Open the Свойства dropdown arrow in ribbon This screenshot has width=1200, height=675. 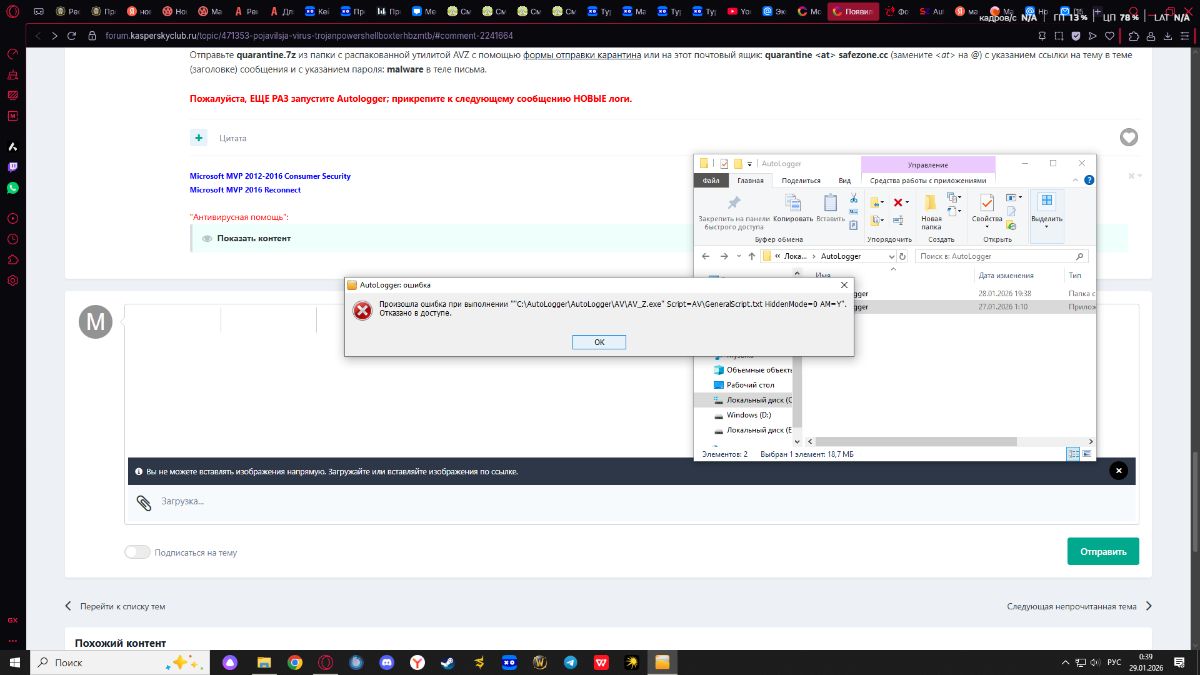[986, 227]
